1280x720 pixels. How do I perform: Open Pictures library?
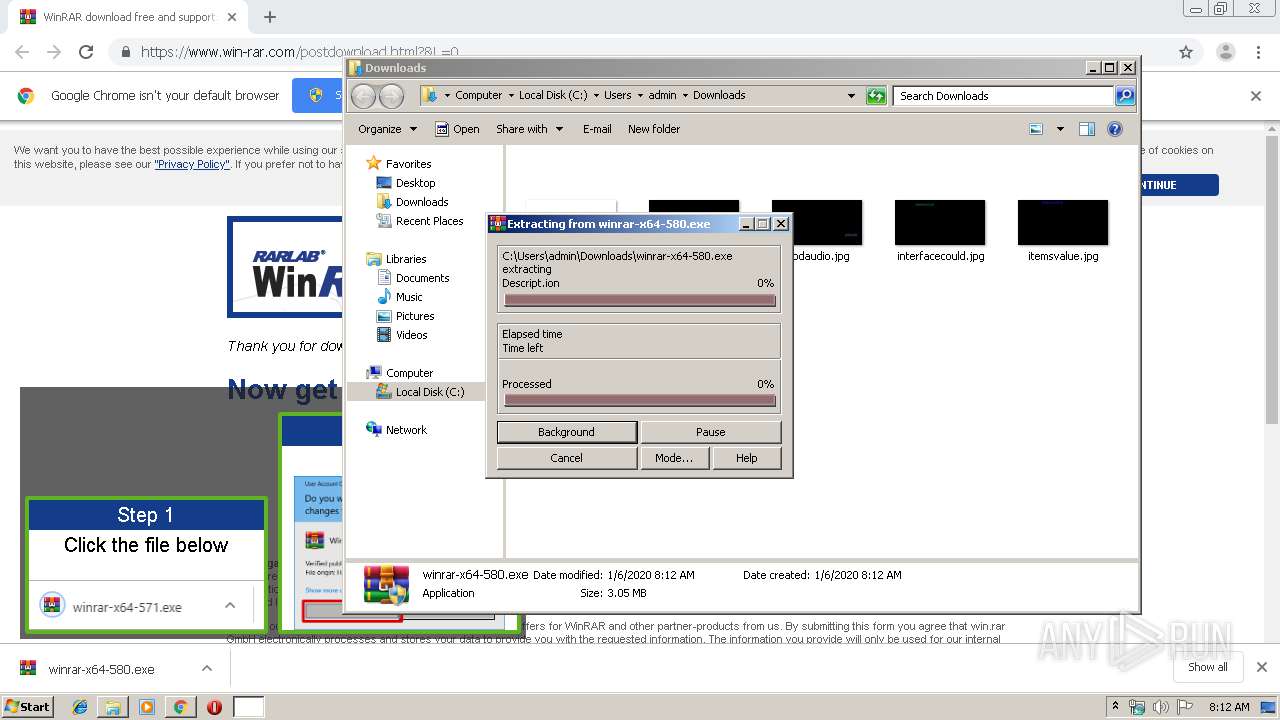tap(405, 316)
